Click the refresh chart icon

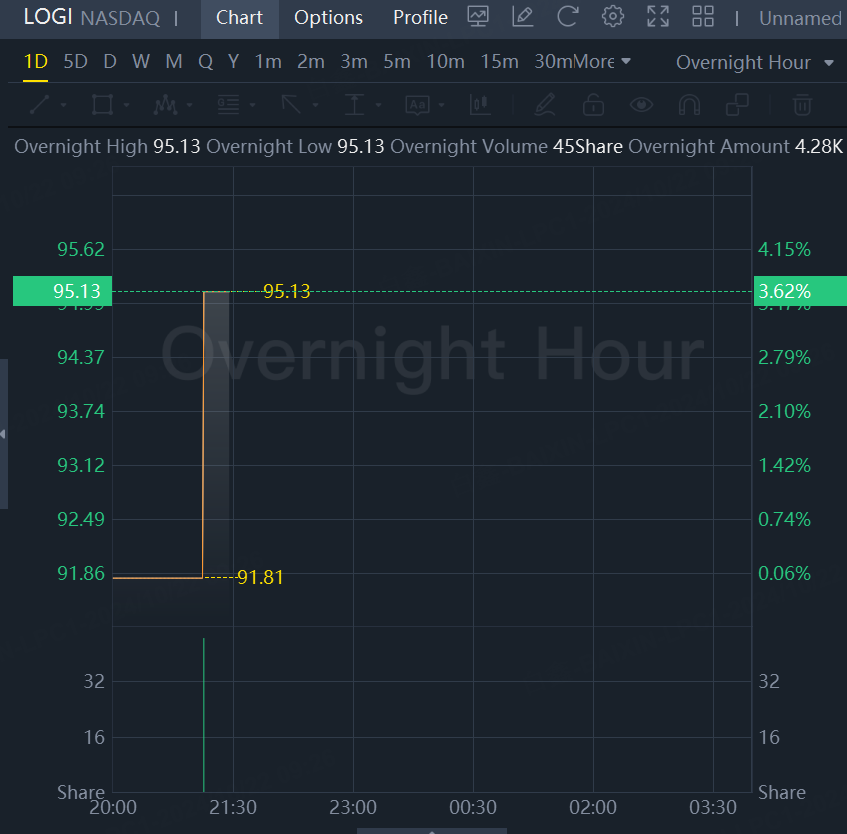point(568,17)
